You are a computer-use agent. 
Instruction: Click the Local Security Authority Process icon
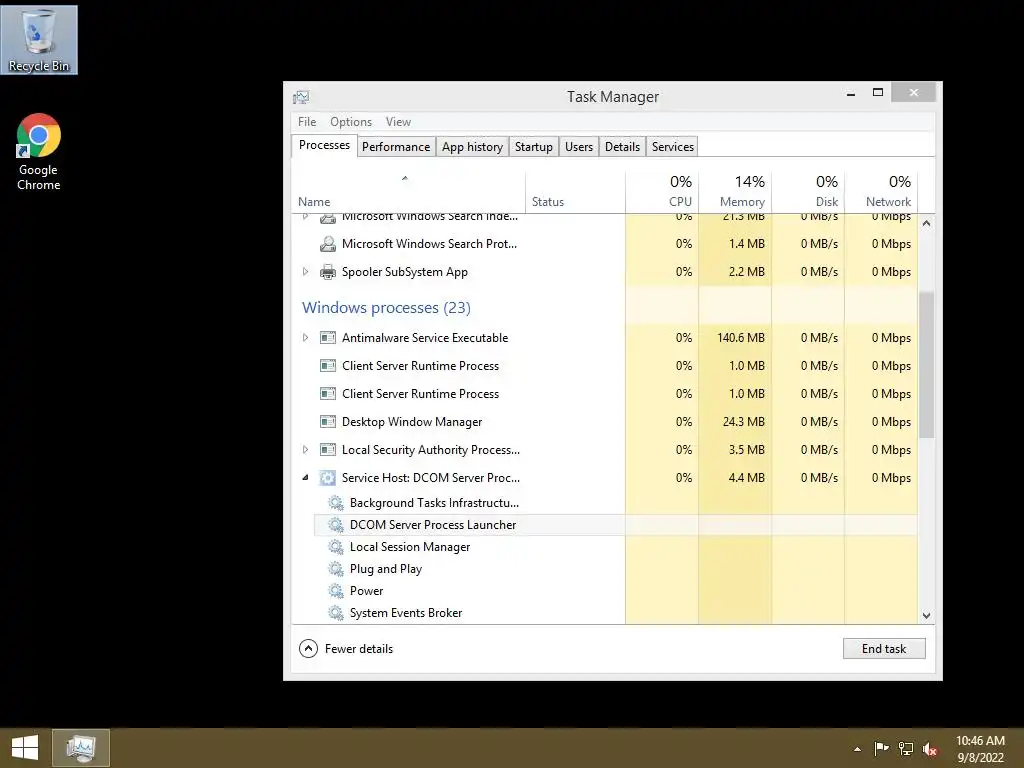coord(327,450)
